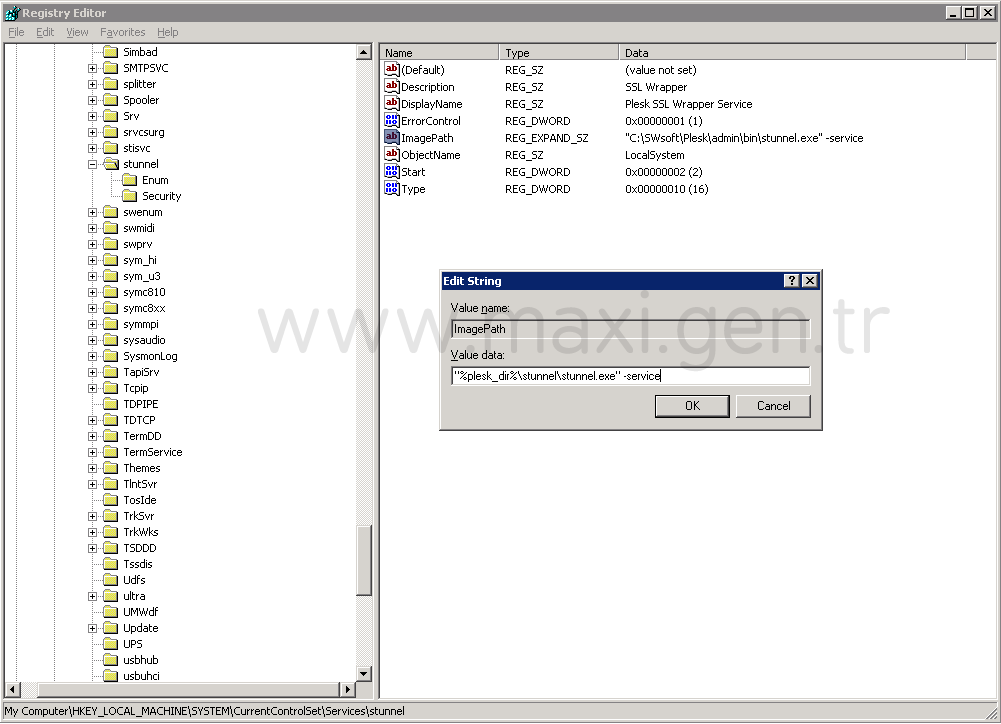1001x724 pixels.
Task: Click the selected ImagePath value icon
Action: pyautogui.click(x=391, y=137)
